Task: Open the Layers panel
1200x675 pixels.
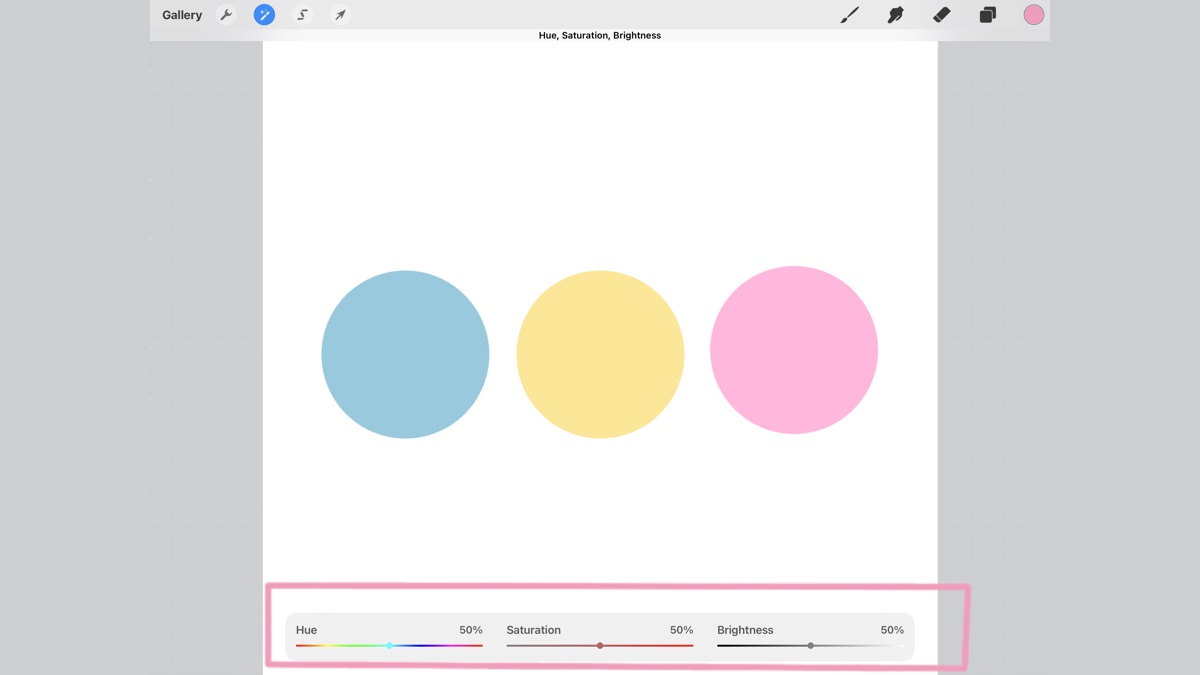Action: click(987, 15)
